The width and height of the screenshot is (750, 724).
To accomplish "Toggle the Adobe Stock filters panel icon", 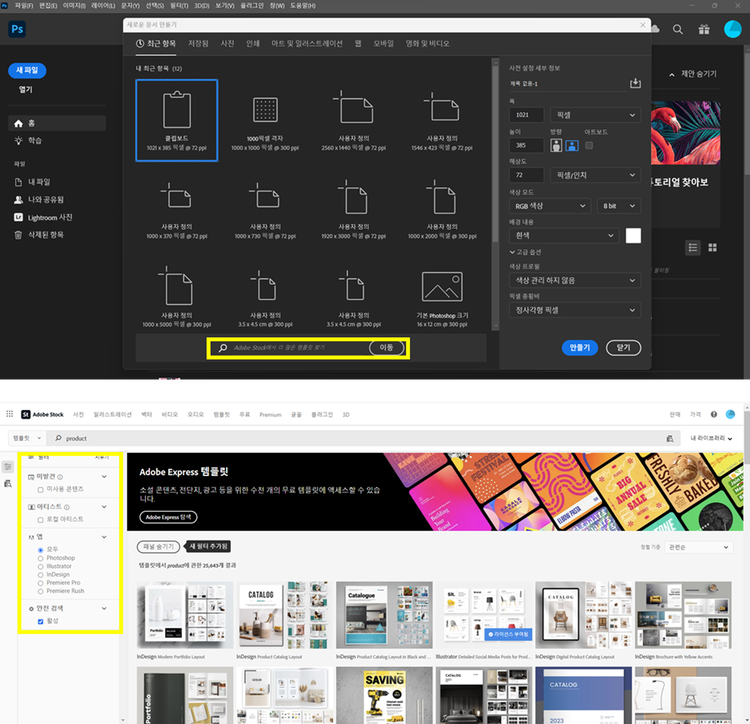I will coord(8,466).
